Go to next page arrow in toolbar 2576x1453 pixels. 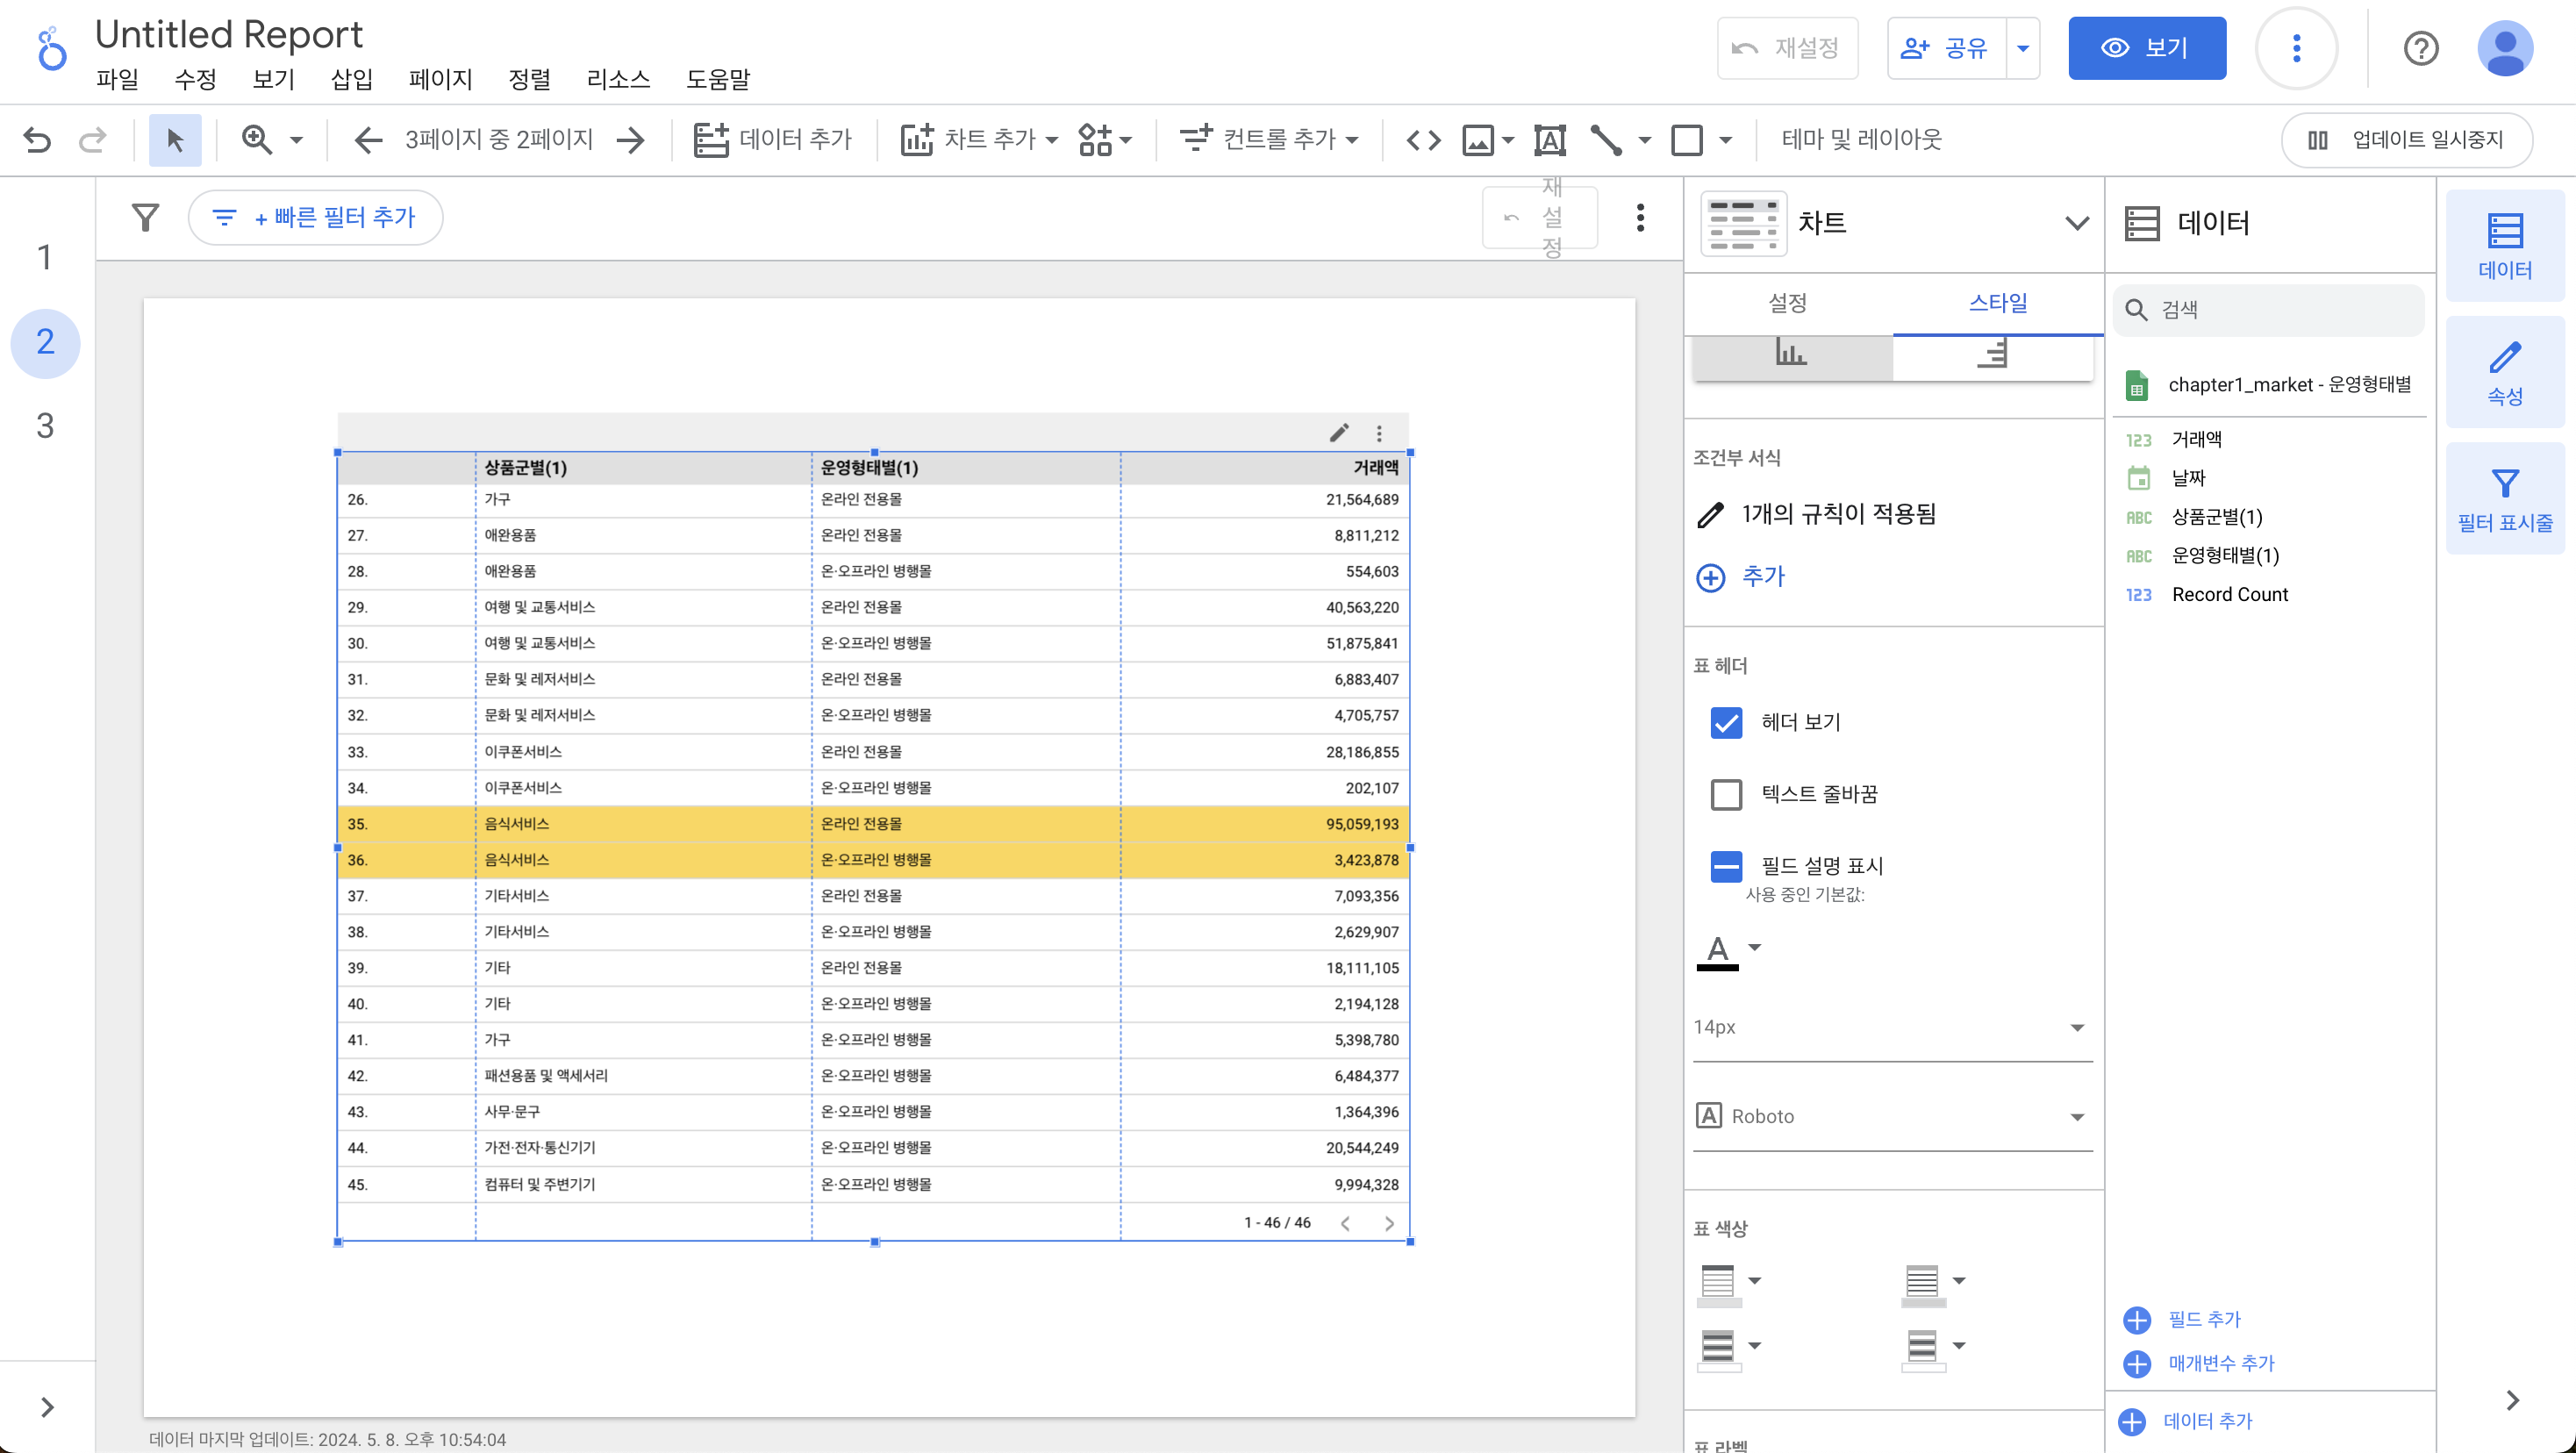(631, 139)
